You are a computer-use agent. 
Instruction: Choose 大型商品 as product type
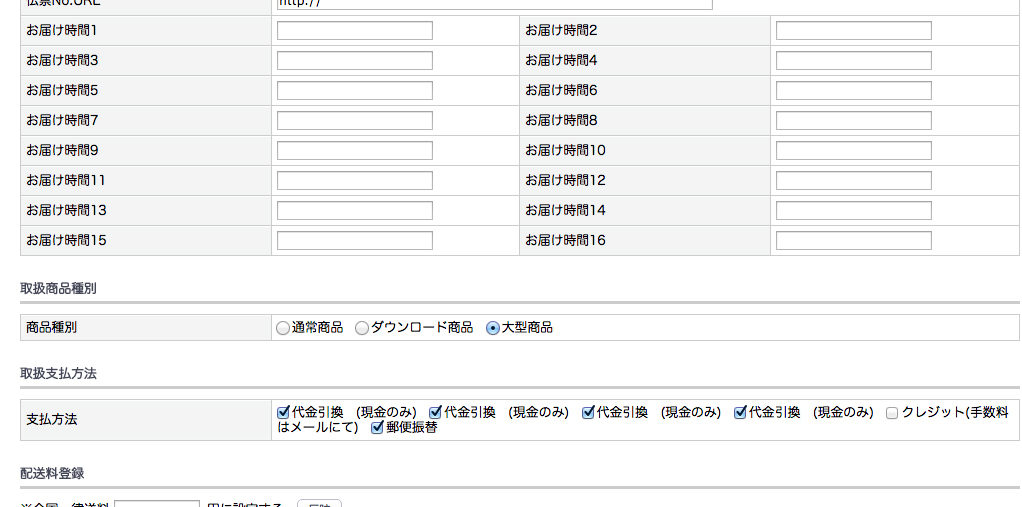(x=492, y=328)
